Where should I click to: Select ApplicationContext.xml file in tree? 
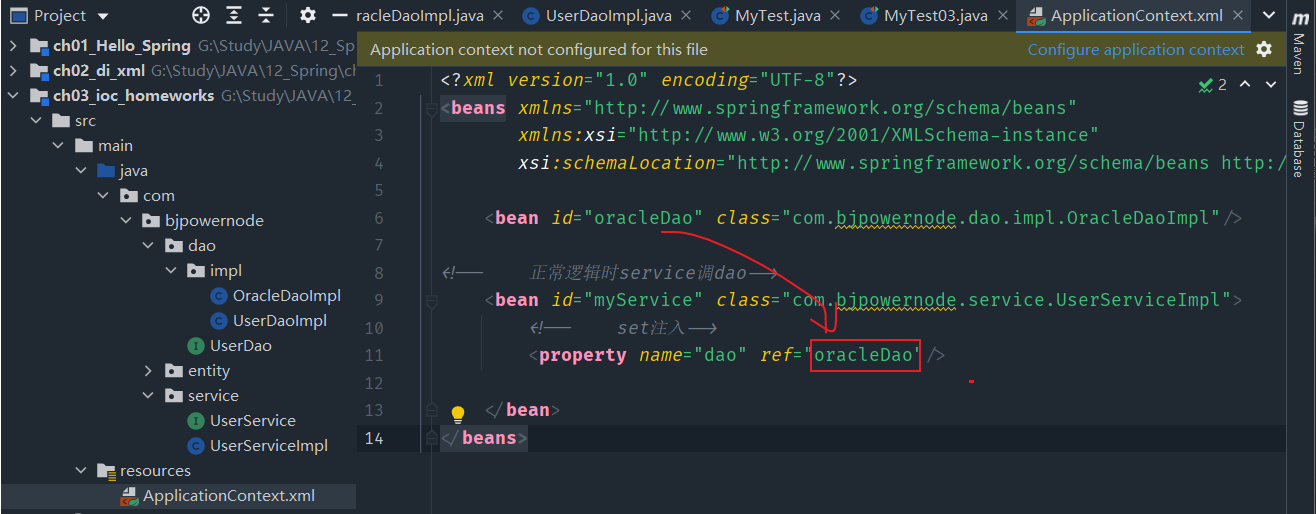tap(229, 496)
